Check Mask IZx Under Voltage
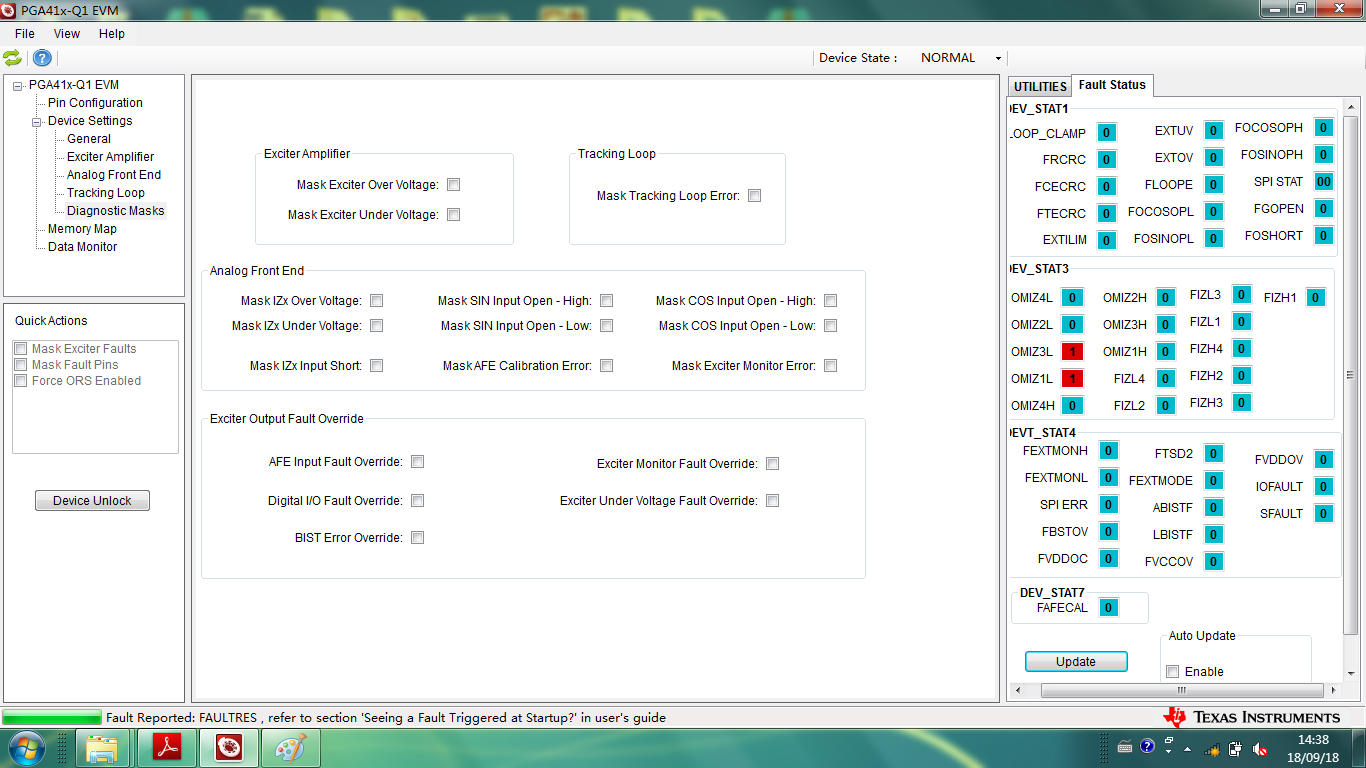The image size is (1366, 768). [377, 326]
